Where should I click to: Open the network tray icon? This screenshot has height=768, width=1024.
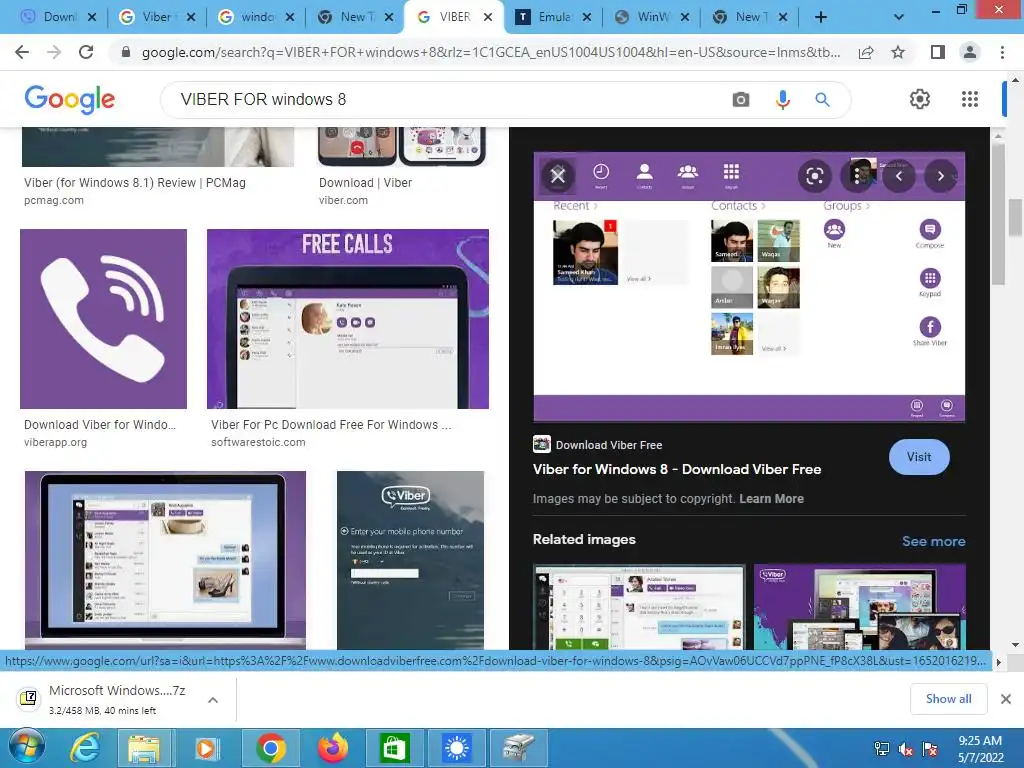[x=882, y=748]
